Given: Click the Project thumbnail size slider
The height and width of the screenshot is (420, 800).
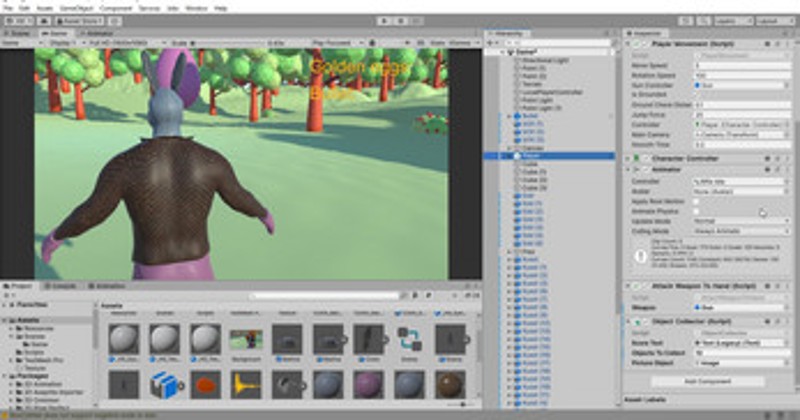Looking at the screenshot, I should [462, 404].
